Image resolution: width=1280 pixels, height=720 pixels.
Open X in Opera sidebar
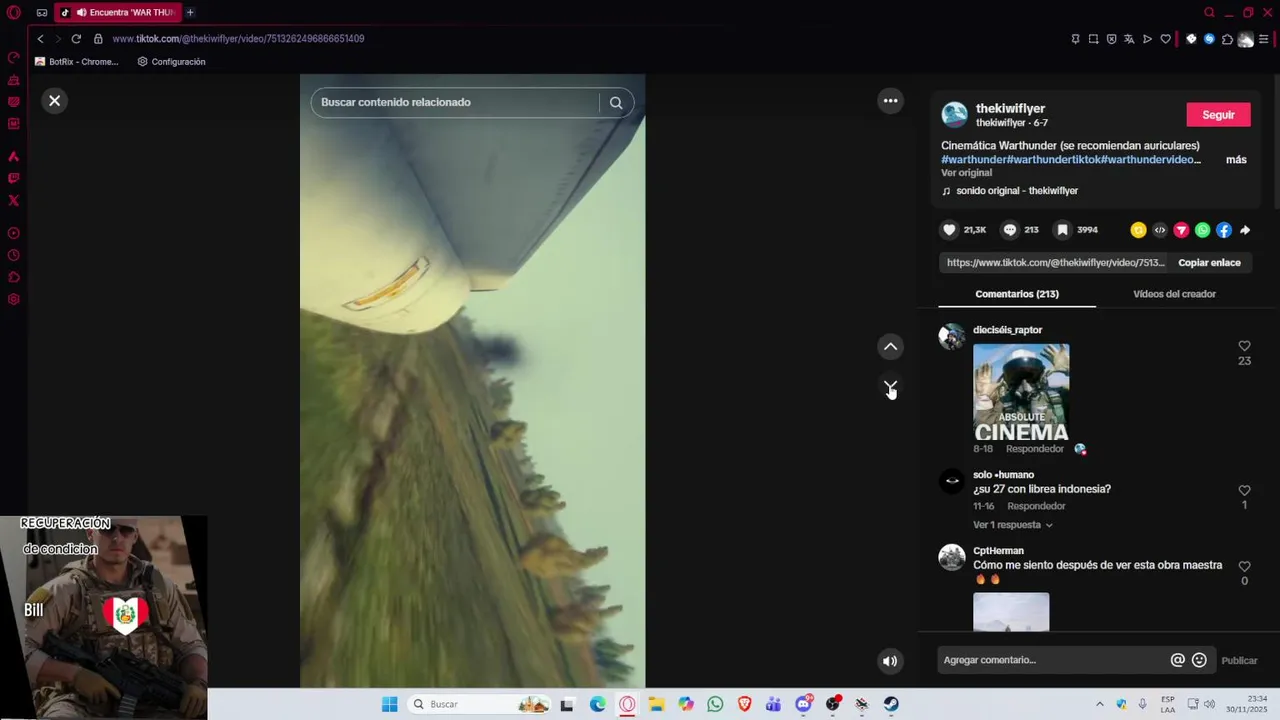click(x=14, y=201)
